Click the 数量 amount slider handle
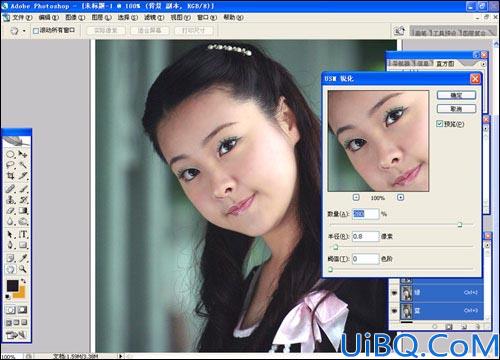The width and height of the screenshot is (500, 360). point(460,224)
